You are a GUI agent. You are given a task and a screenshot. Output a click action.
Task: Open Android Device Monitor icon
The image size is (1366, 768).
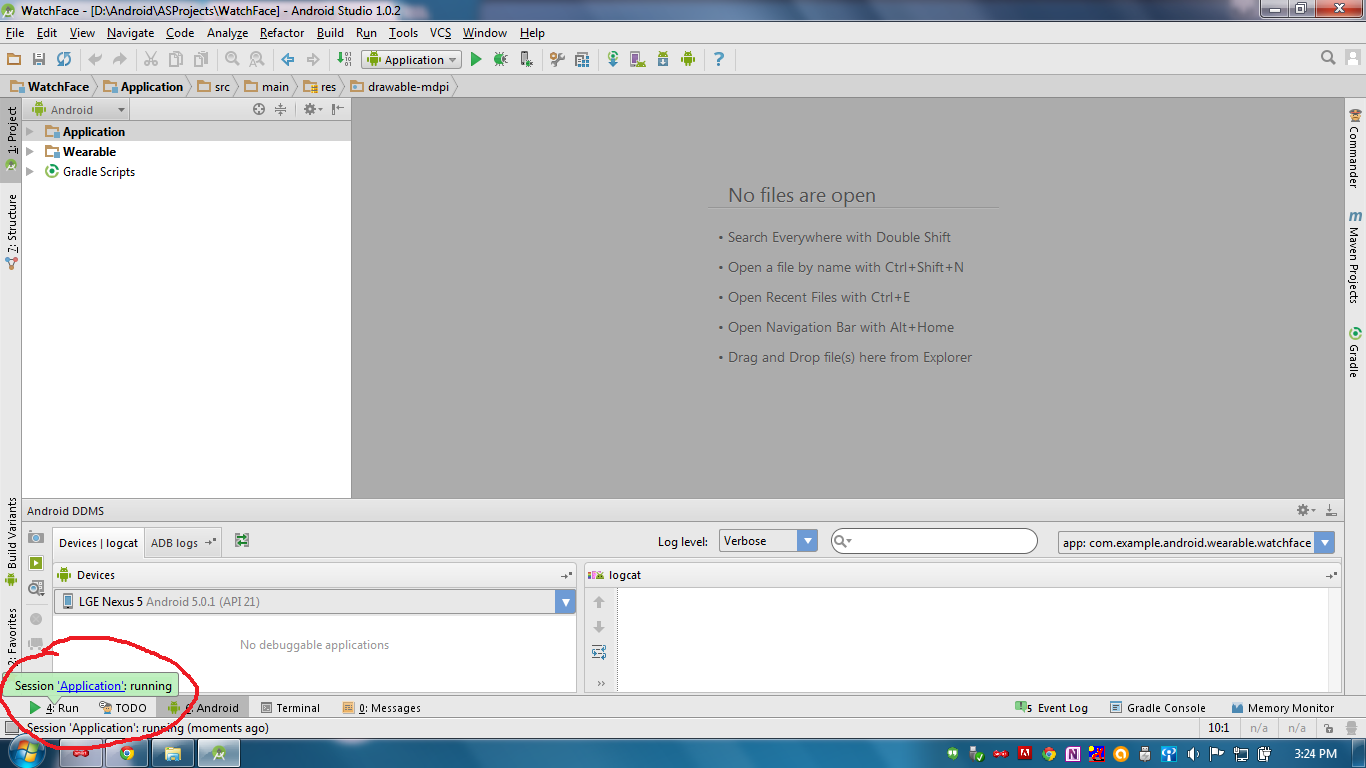pyautogui.click(x=688, y=60)
